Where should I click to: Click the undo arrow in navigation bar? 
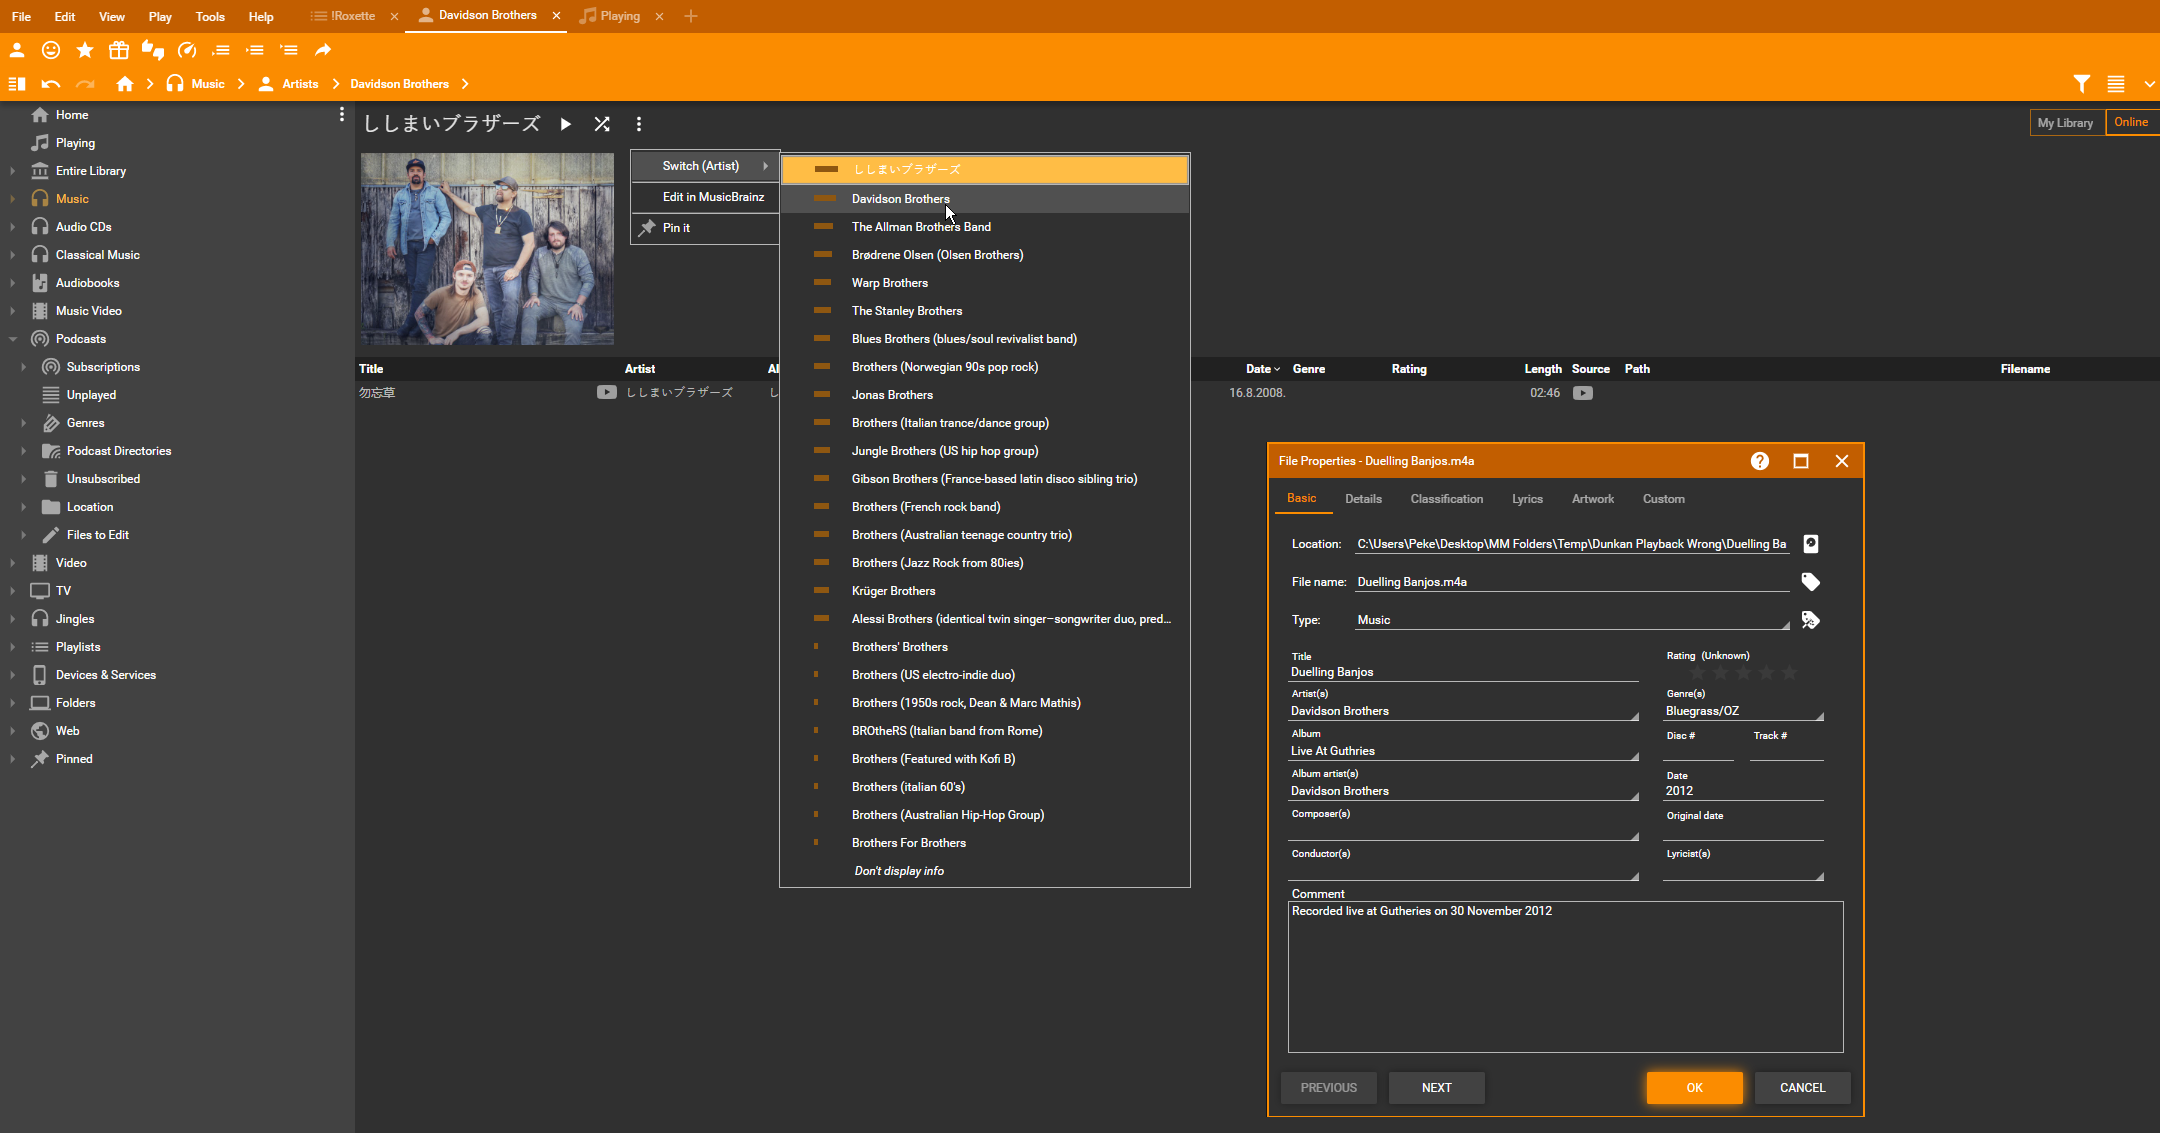pyautogui.click(x=51, y=84)
